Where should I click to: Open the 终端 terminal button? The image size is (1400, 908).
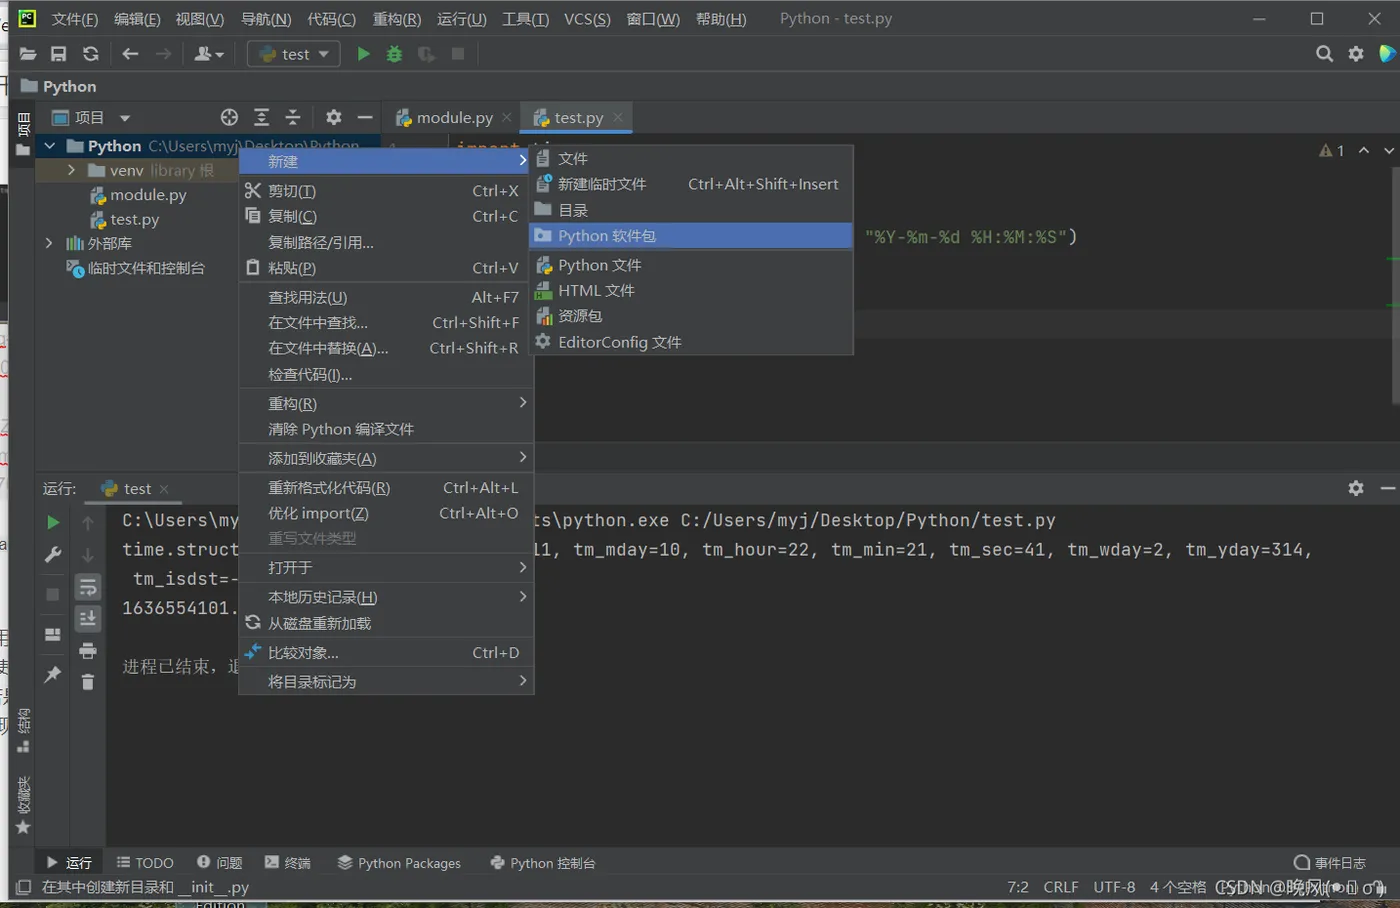pos(287,862)
